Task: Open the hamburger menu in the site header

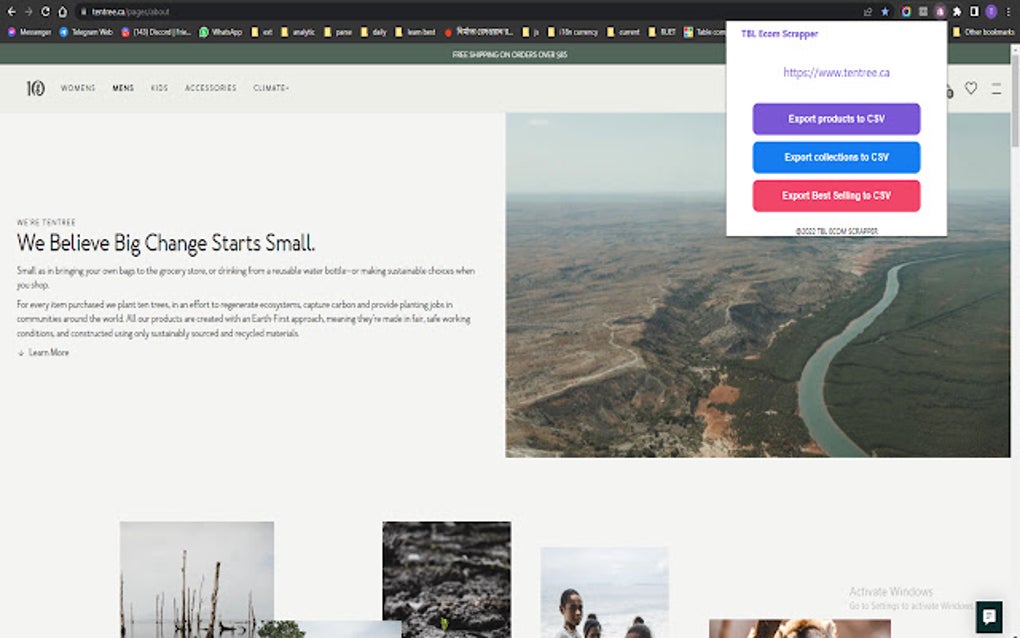Action: click(996, 89)
